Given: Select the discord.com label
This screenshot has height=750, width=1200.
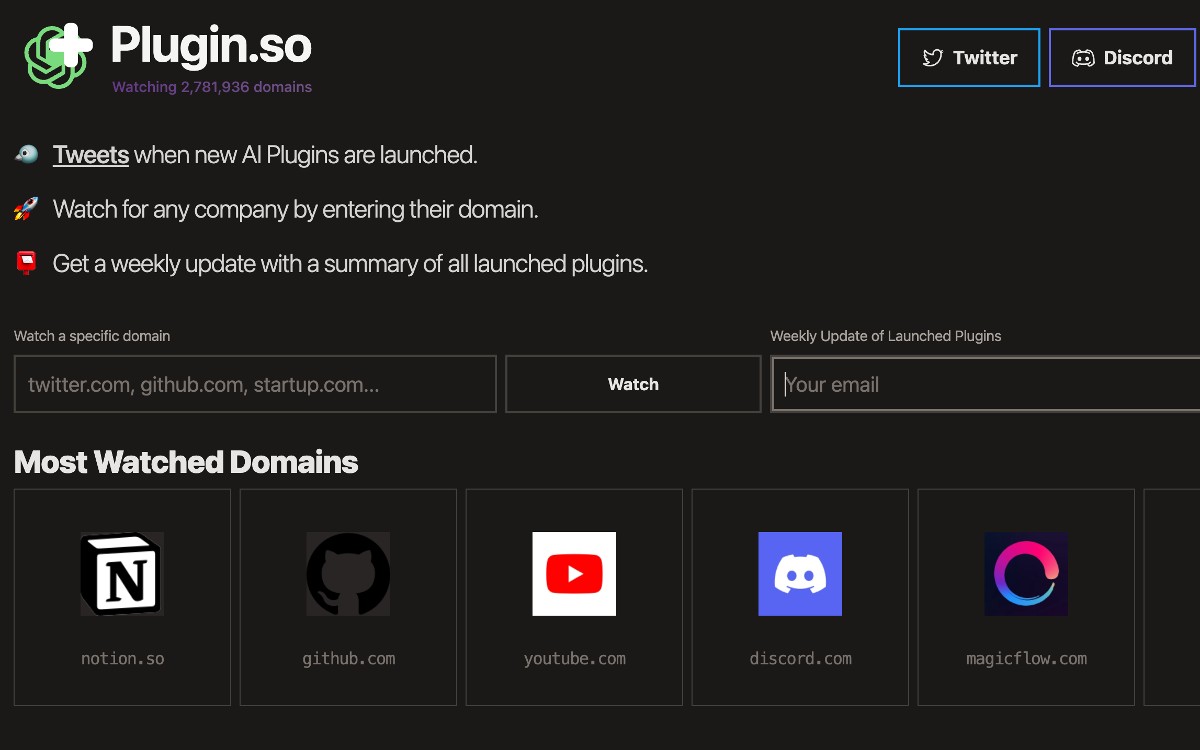Looking at the screenshot, I should click(800, 658).
